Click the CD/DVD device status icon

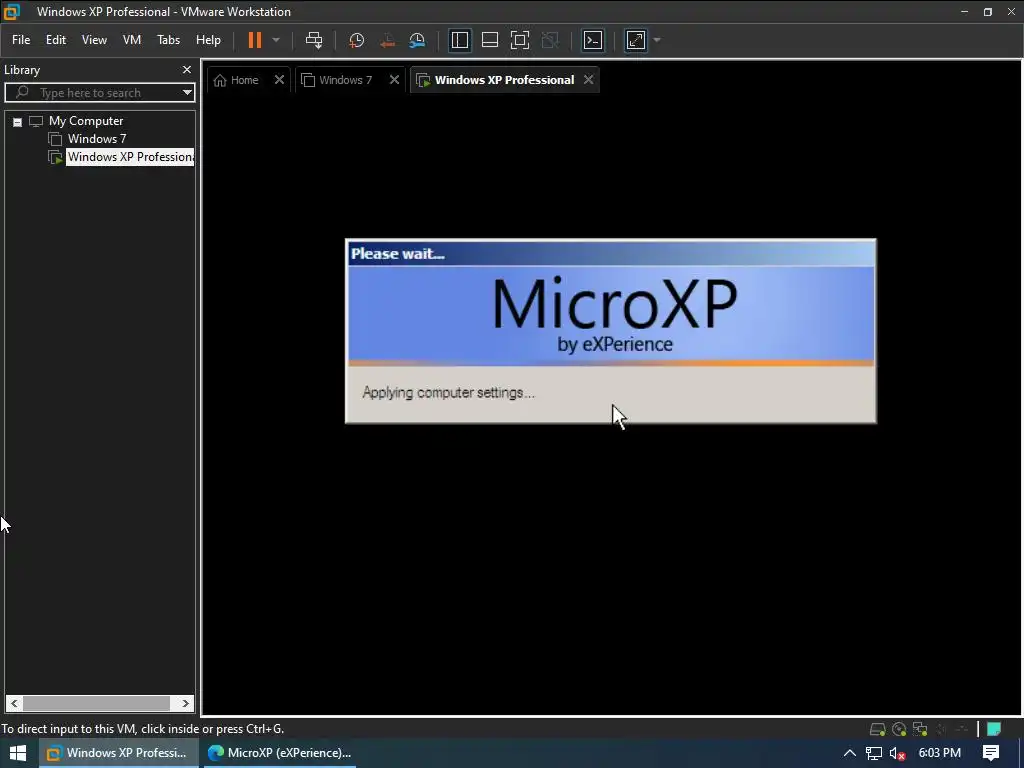pyautogui.click(x=899, y=729)
